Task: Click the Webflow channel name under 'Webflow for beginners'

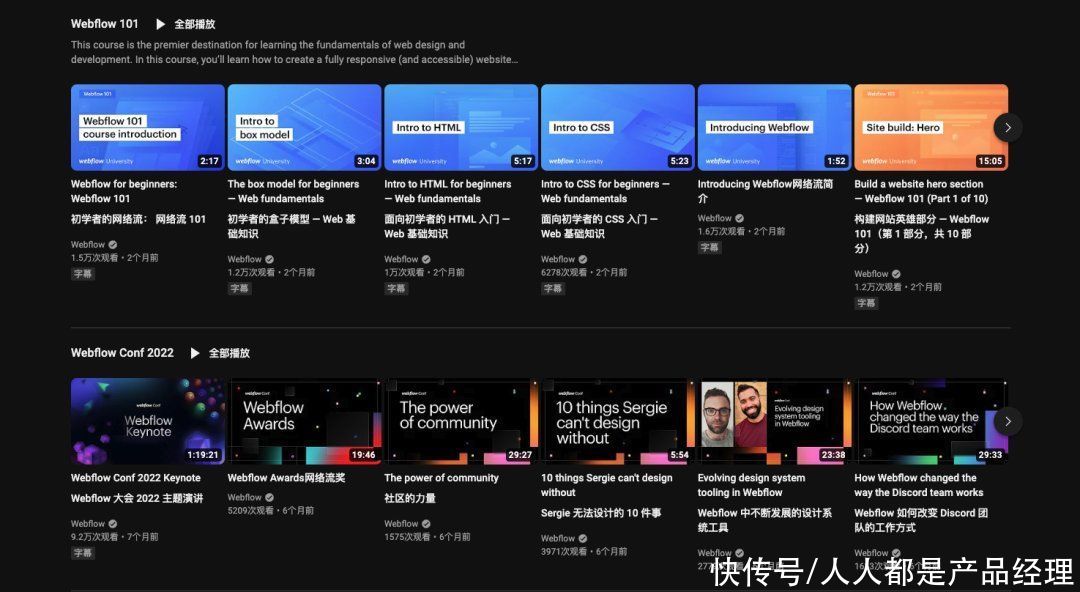Action: tap(88, 245)
